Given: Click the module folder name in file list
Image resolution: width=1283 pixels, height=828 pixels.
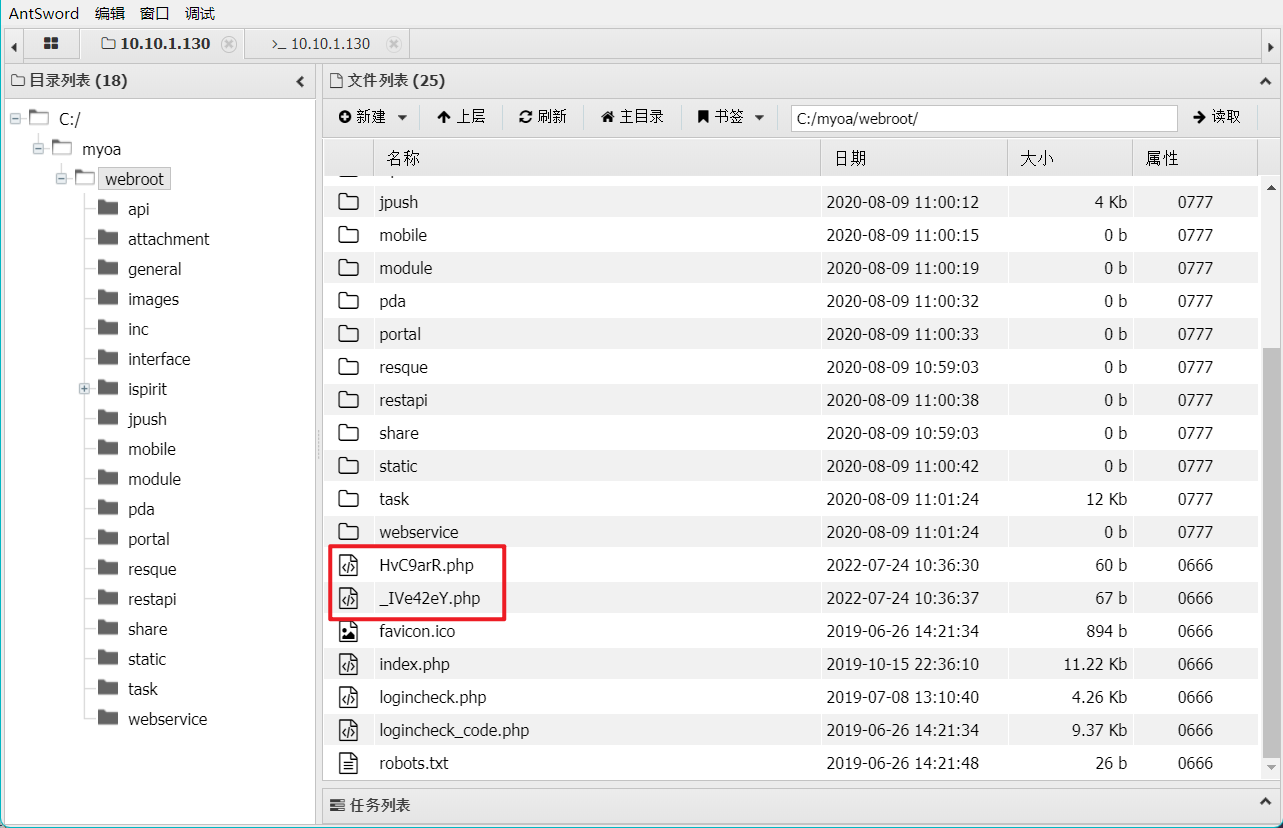Looking at the screenshot, I should [x=406, y=268].
